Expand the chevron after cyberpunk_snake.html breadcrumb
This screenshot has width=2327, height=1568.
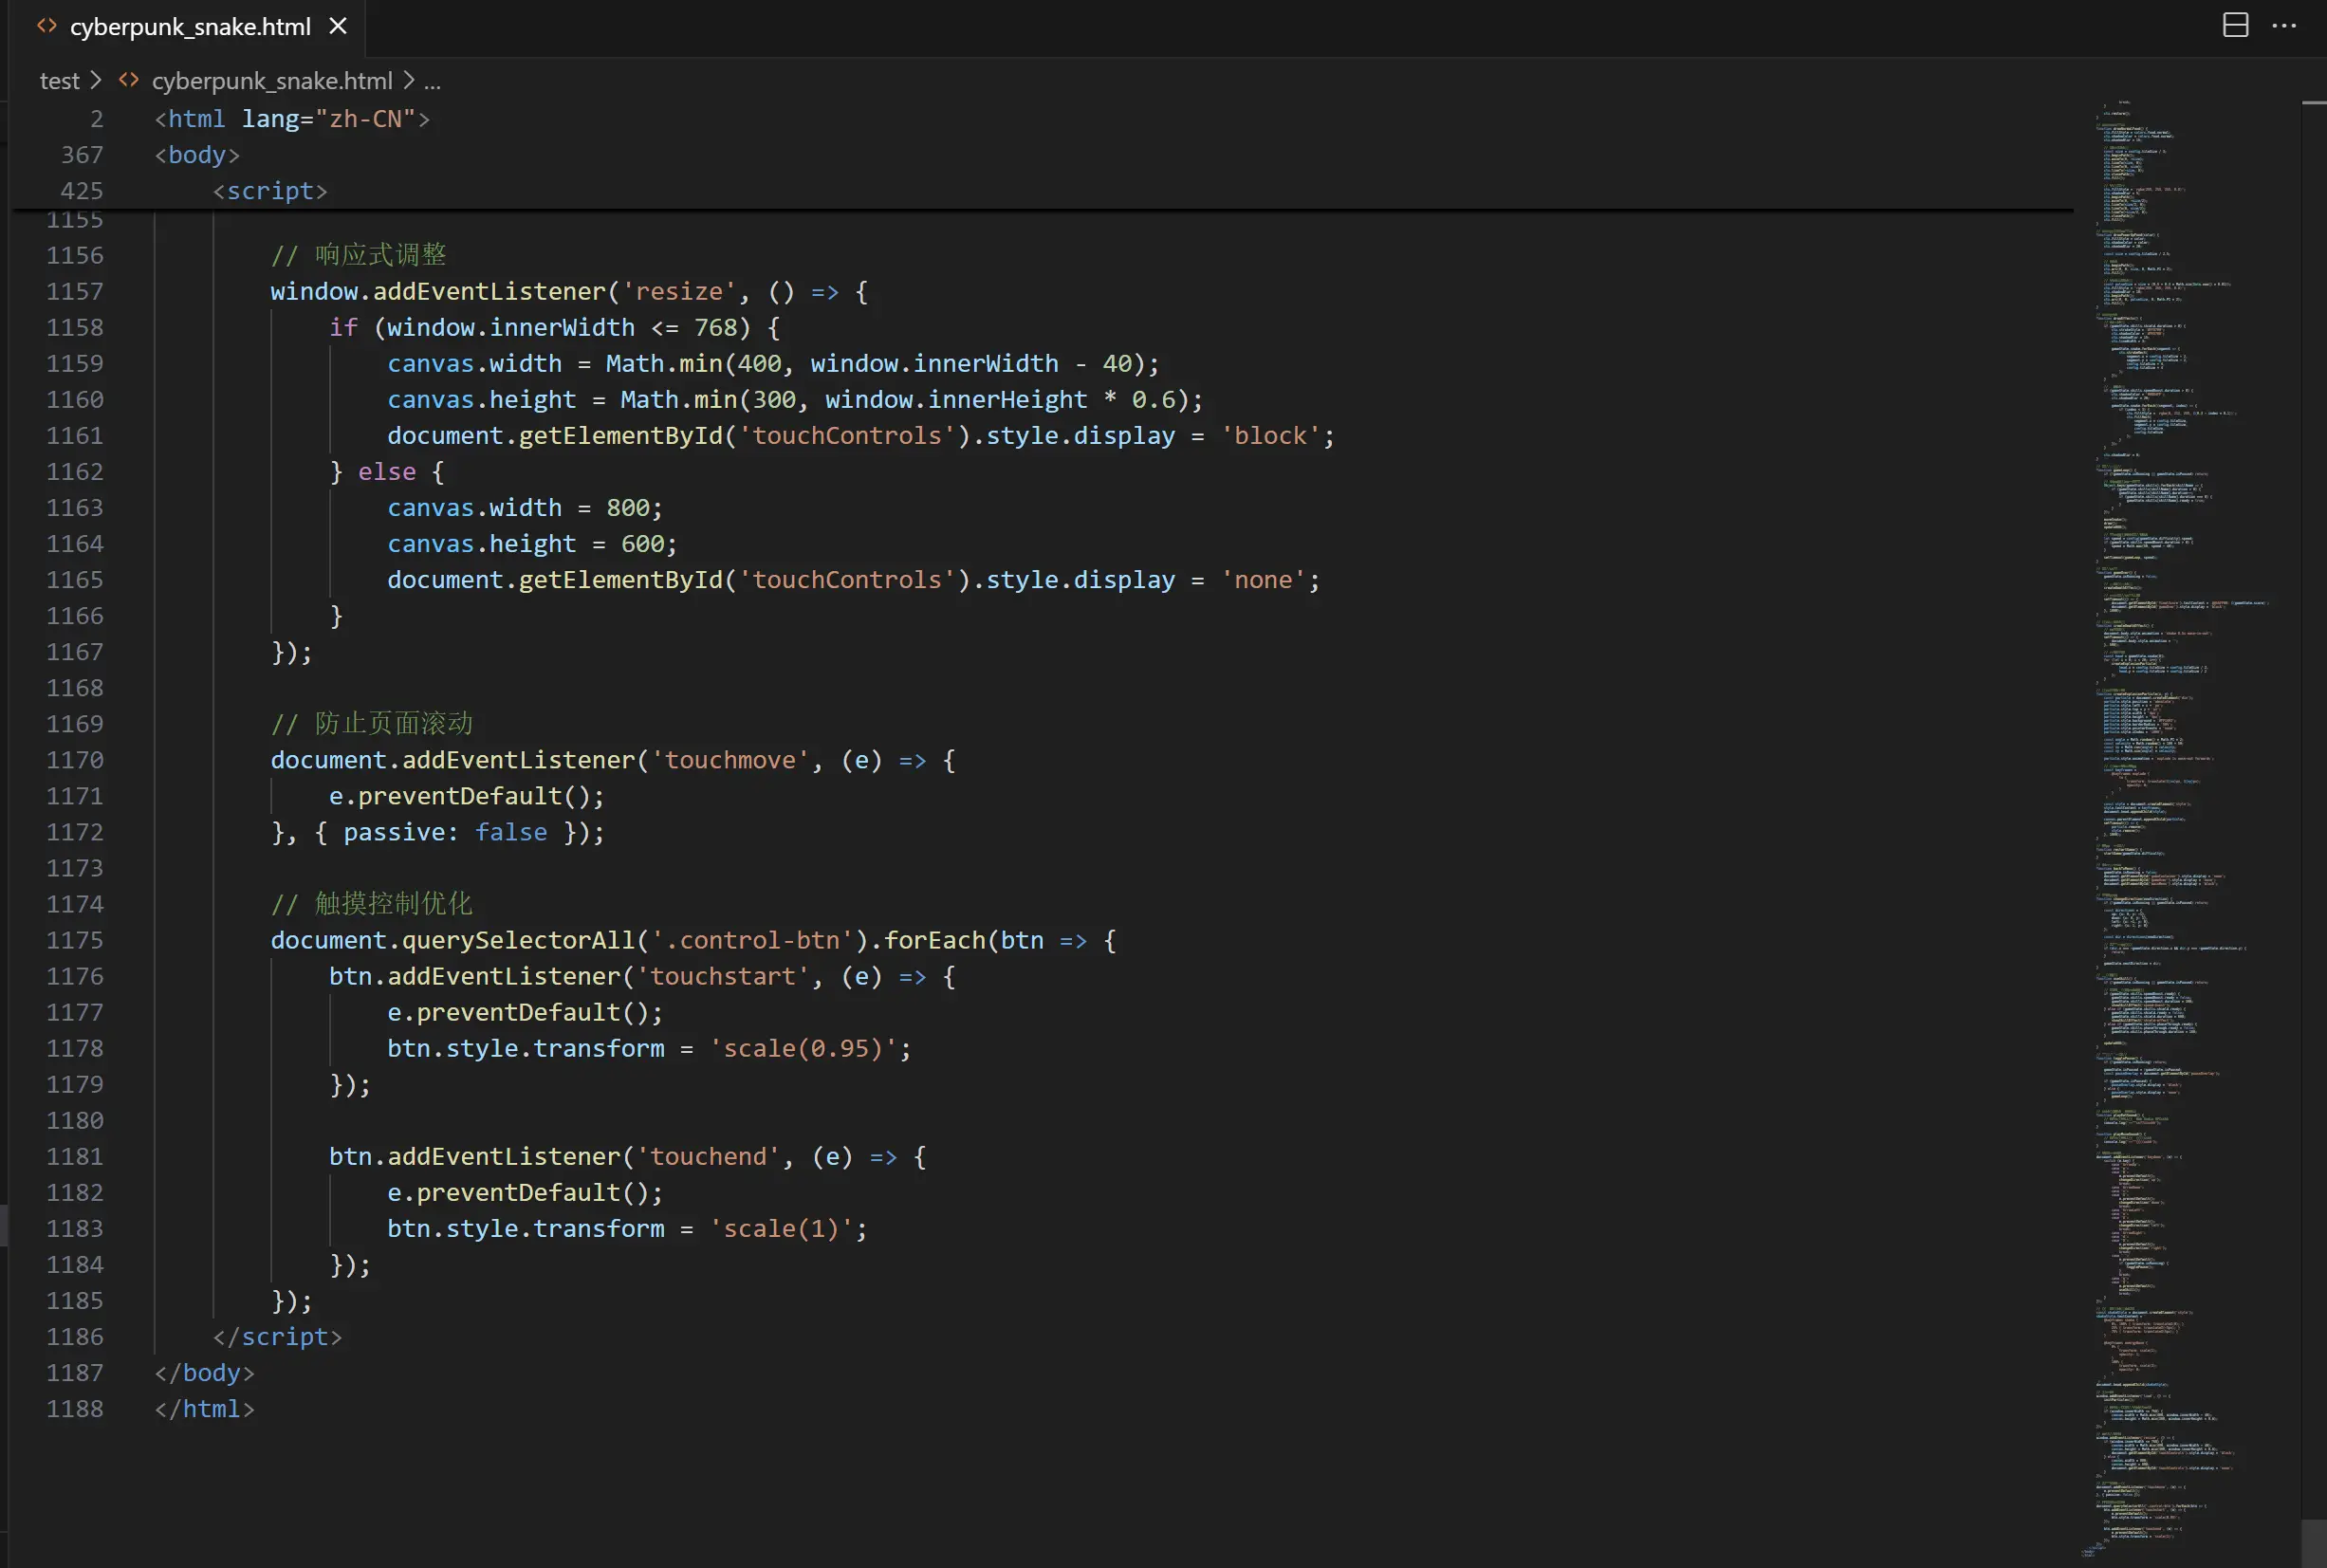click(x=409, y=80)
